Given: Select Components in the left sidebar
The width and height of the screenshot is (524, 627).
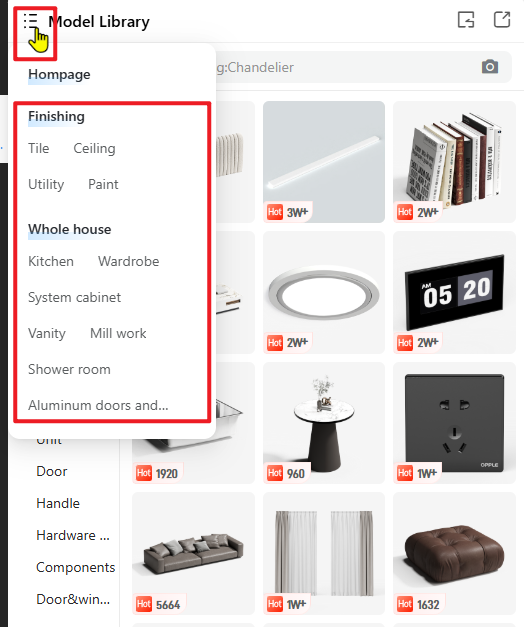Looking at the screenshot, I should click(x=76, y=567).
